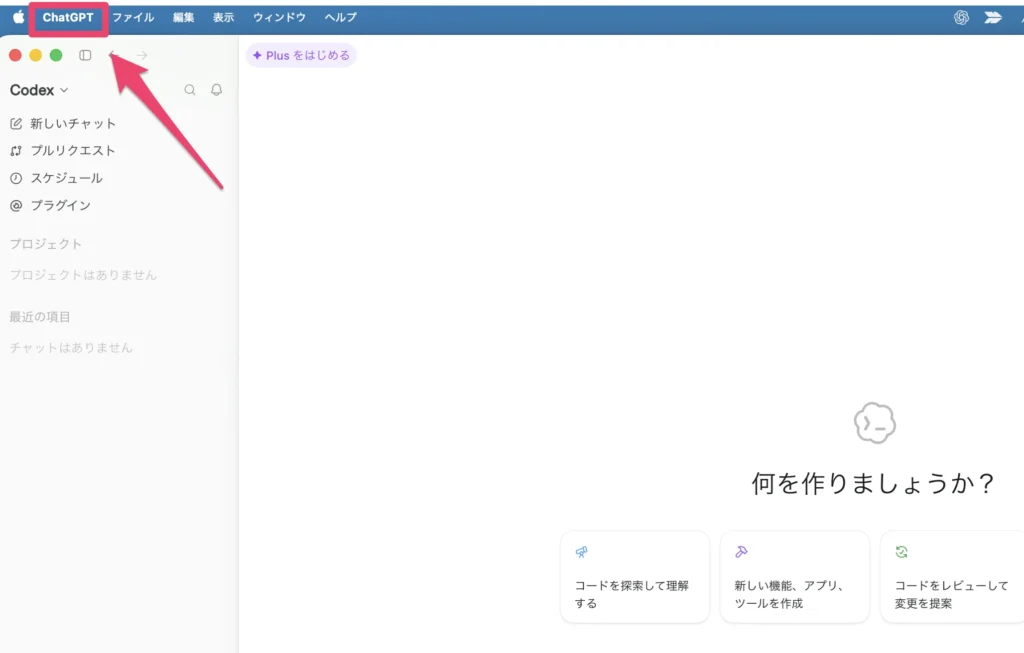Open the 編集 menu
Viewport: 1024px width, 653px height.
tap(184, 18)
